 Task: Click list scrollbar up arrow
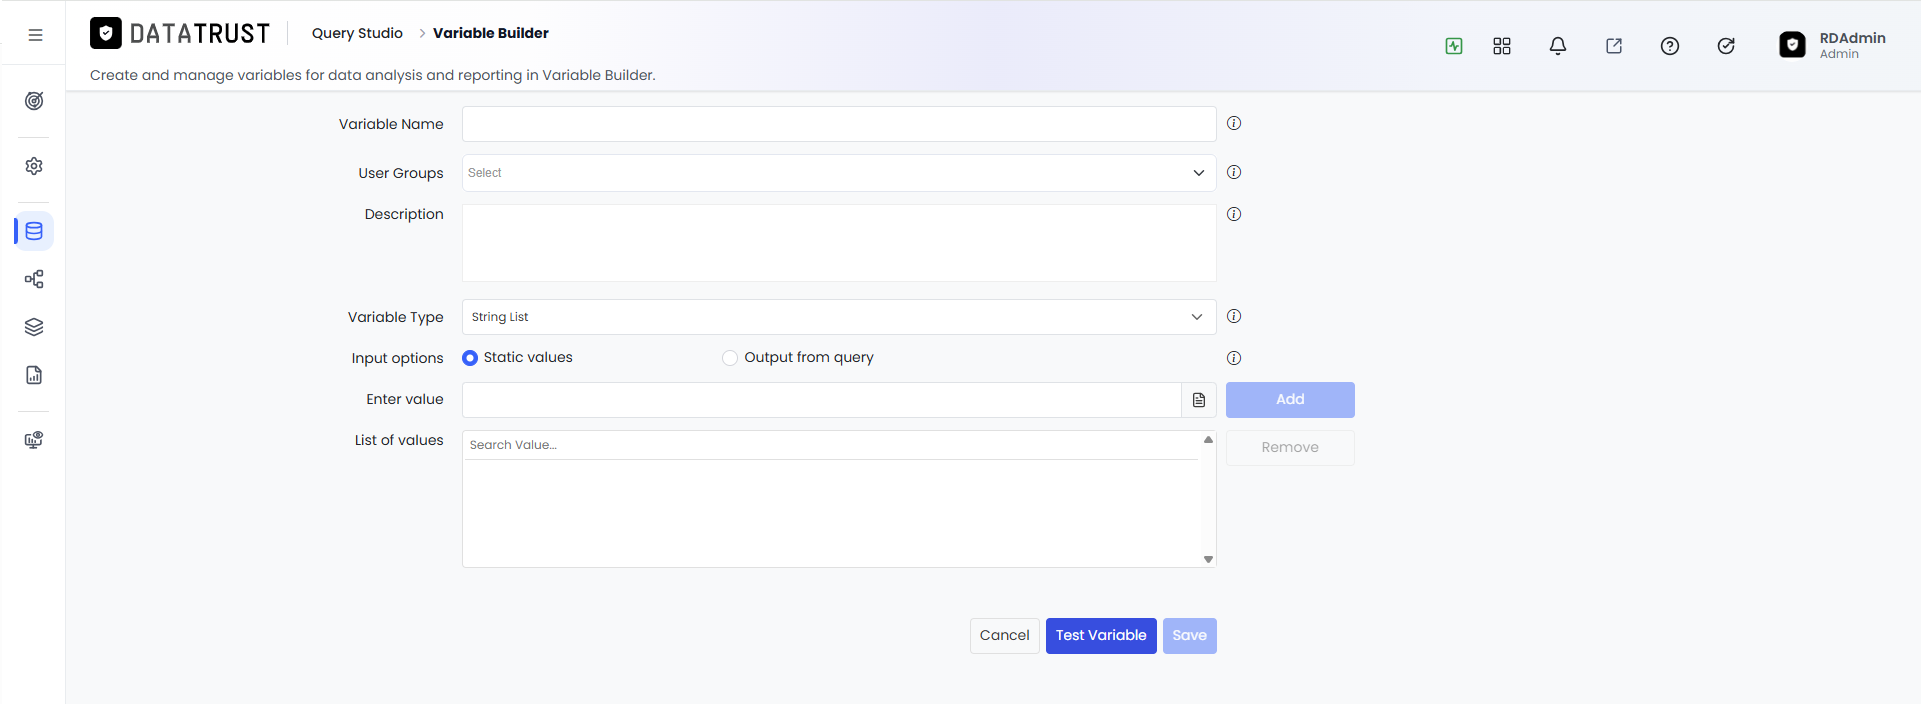(x=1208, y=439)
